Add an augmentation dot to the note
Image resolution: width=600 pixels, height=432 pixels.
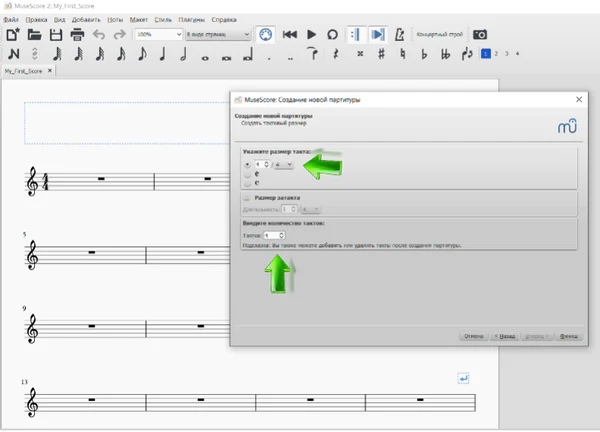[269, 58]
